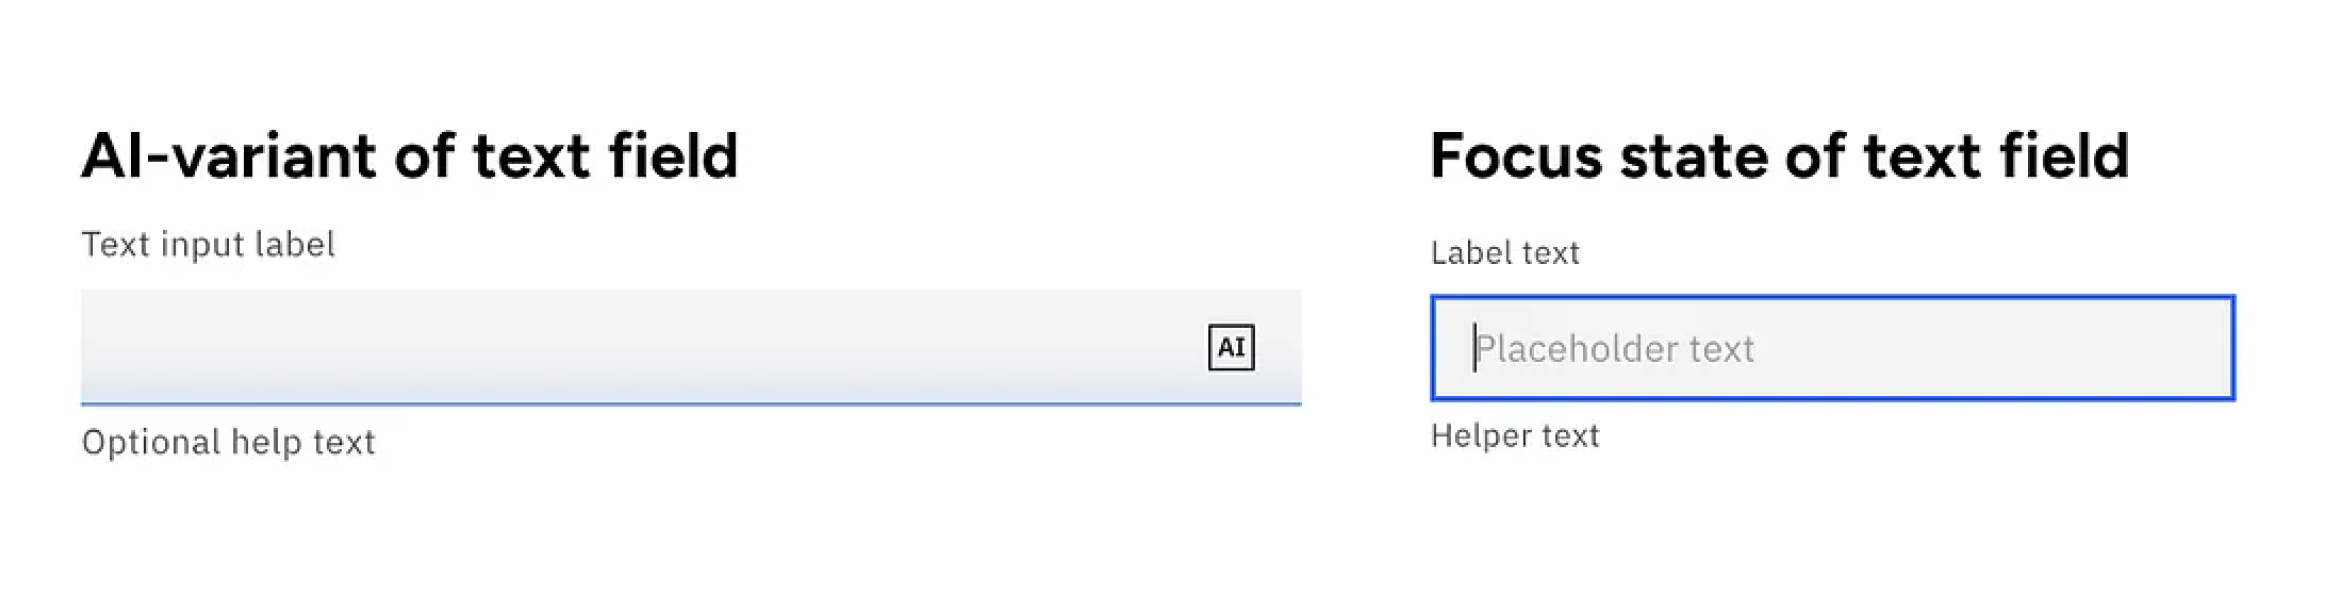Place cursor at the blinking text caret
The width and height of the screenshot is (2340, 594).
(1474, 348)
